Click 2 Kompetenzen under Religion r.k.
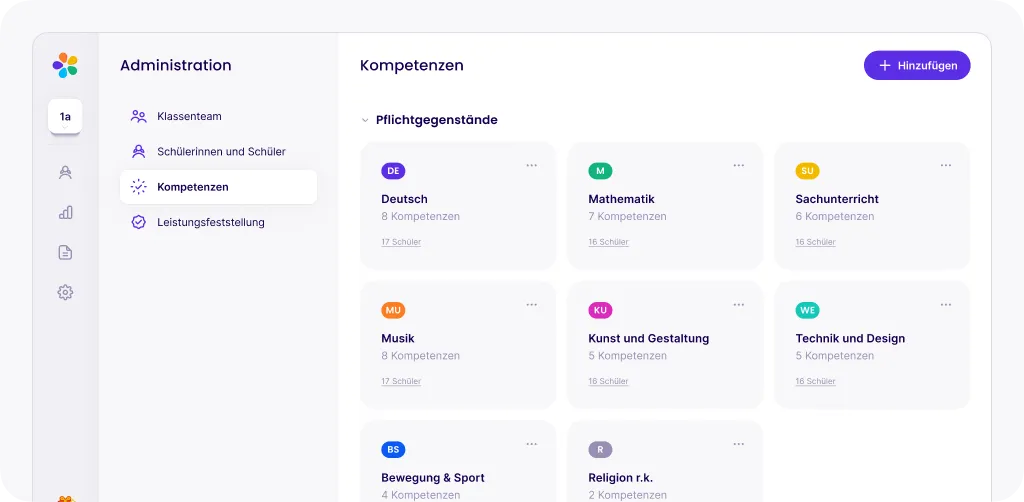The height and width of the screenshot is (502, 1024). pos(628,495)
